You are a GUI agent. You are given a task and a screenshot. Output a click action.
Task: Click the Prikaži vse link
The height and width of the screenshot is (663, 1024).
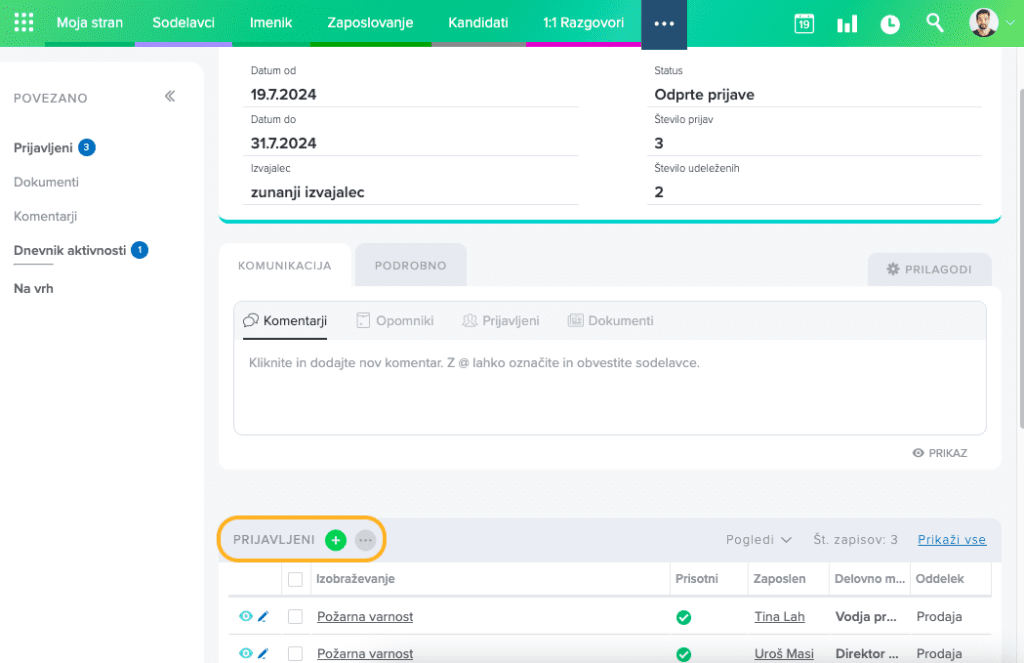click(x=951, y=540)
